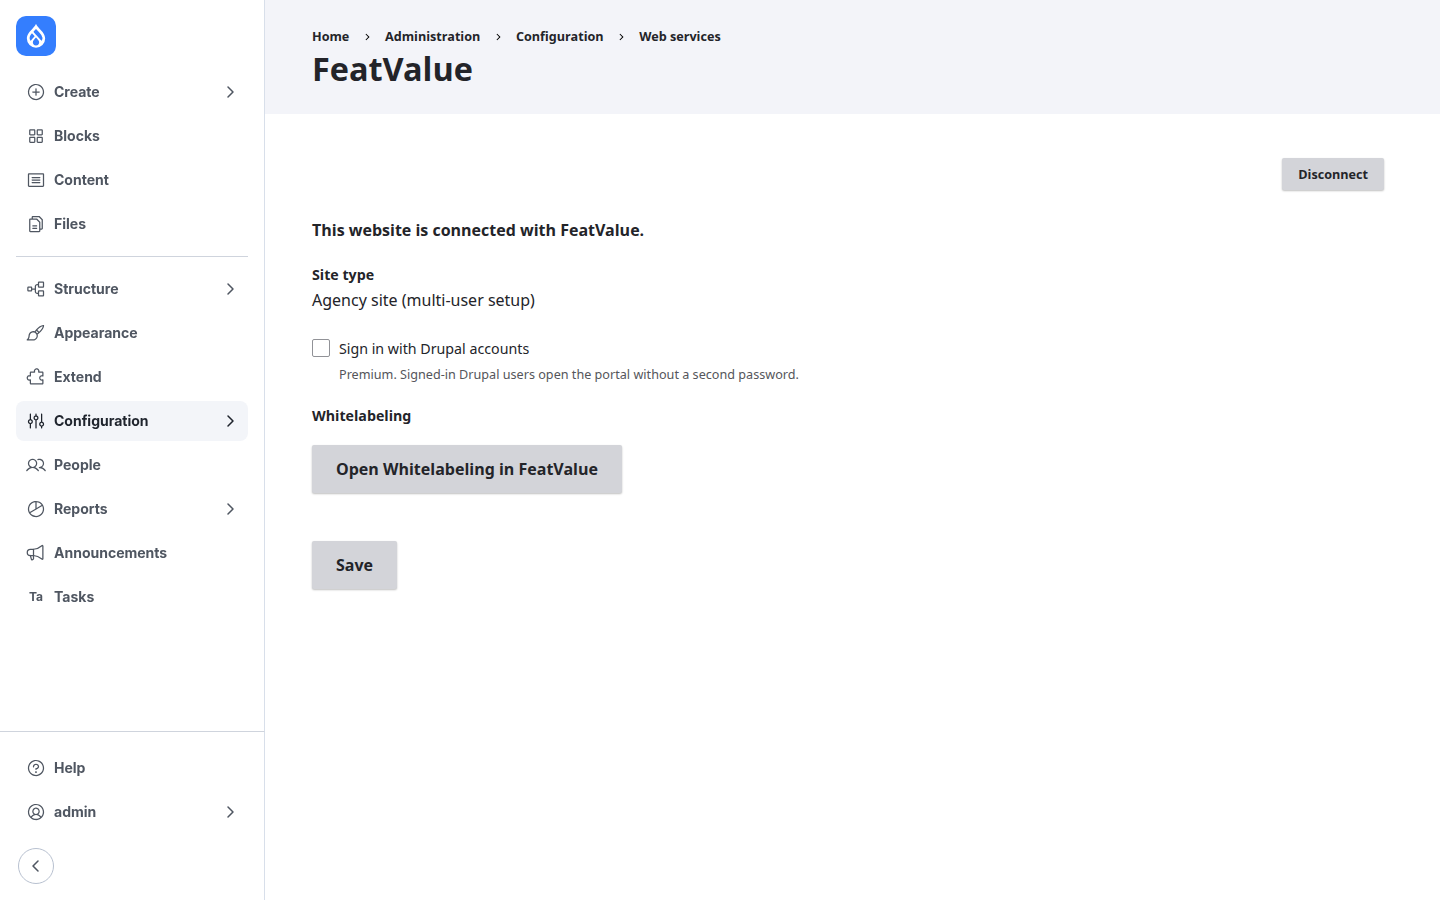Image resolution: width=1440 pixels, height=900 pixels.
Task: Click the admin user avatar icon
Action: pyautogui.click(x=36, y=812)
